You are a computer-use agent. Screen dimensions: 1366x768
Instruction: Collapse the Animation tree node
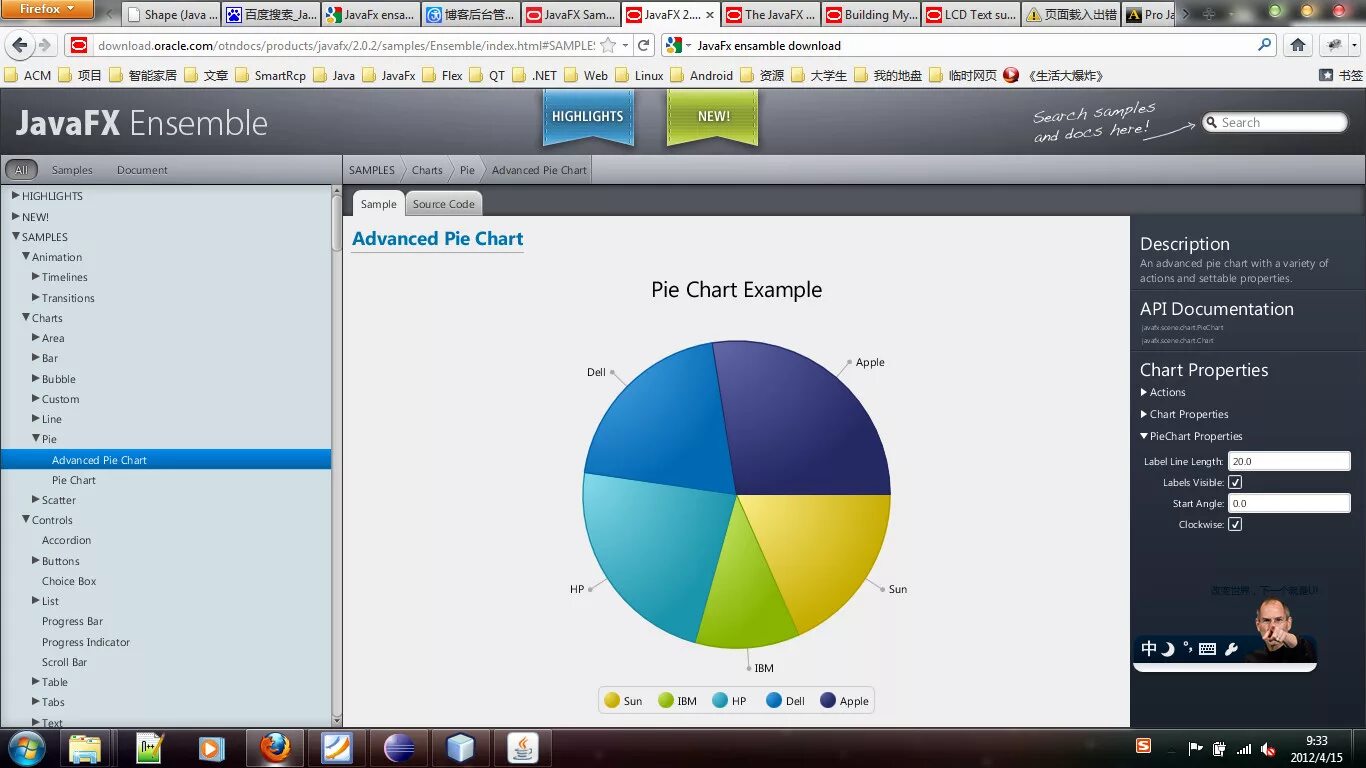pos(26,257)
